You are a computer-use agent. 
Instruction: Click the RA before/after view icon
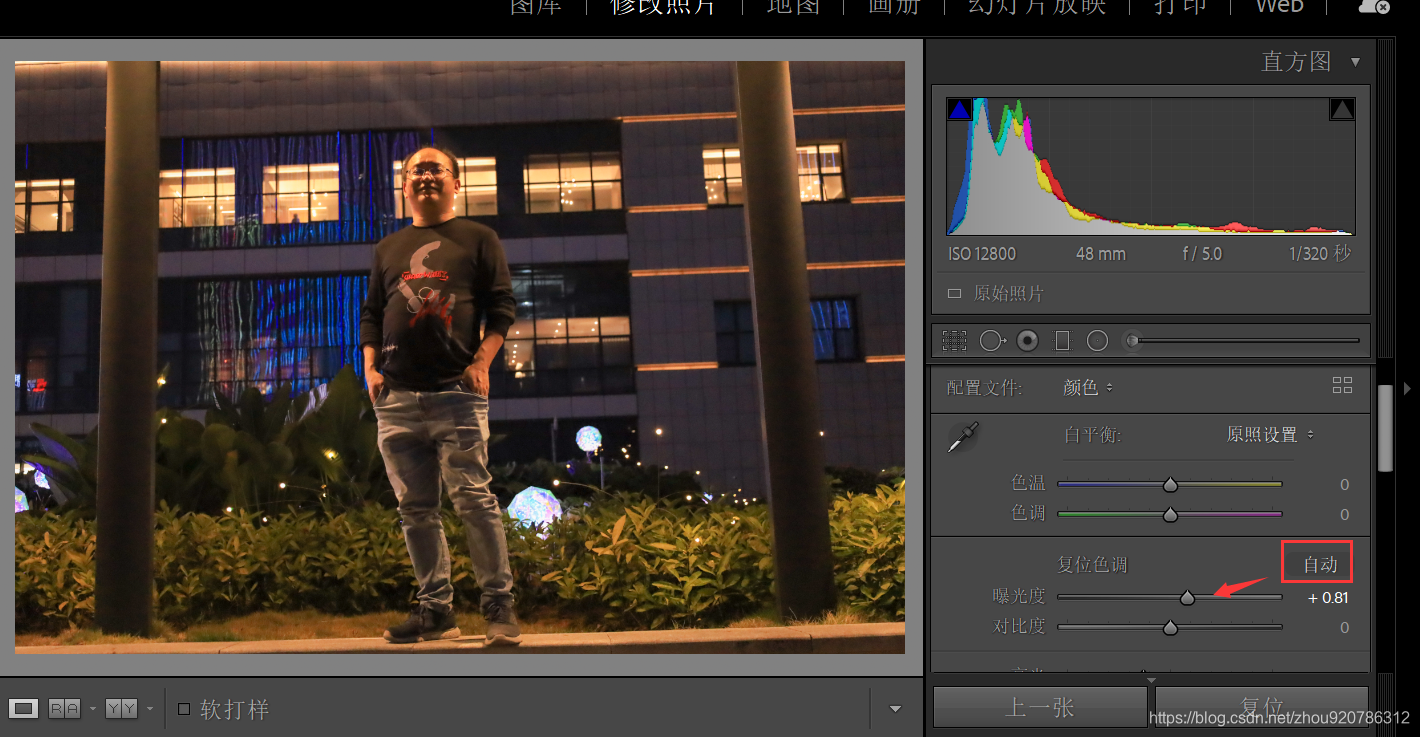point(64,709)
